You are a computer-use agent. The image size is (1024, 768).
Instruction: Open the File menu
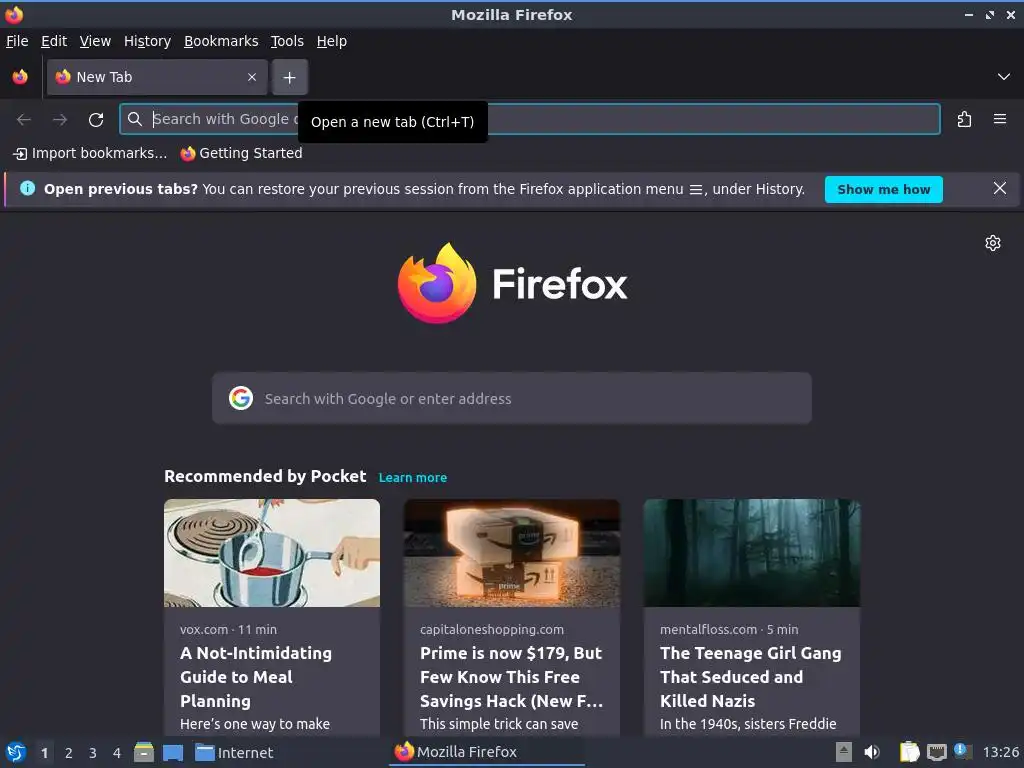pyautogui.click(x=17, y=41)
